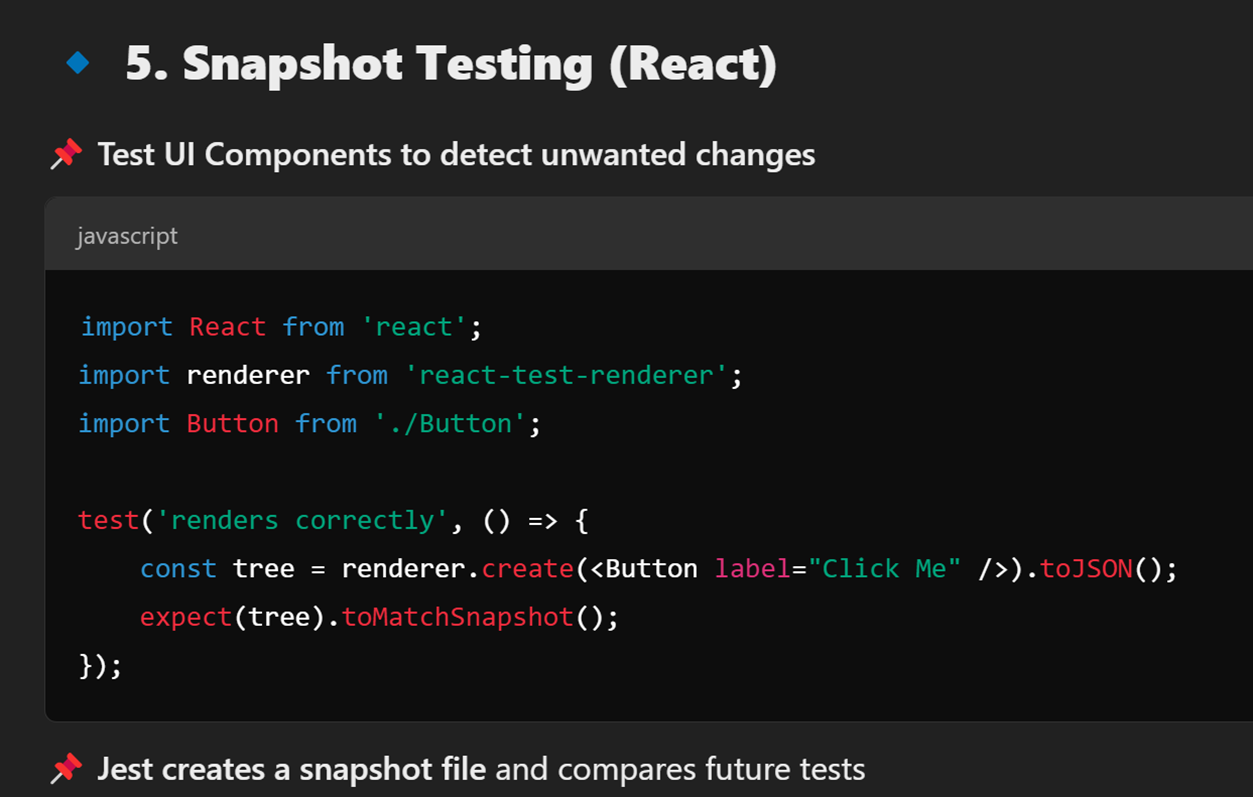Click the 'label' attribute in Button tag

click(x=753, y=569)
